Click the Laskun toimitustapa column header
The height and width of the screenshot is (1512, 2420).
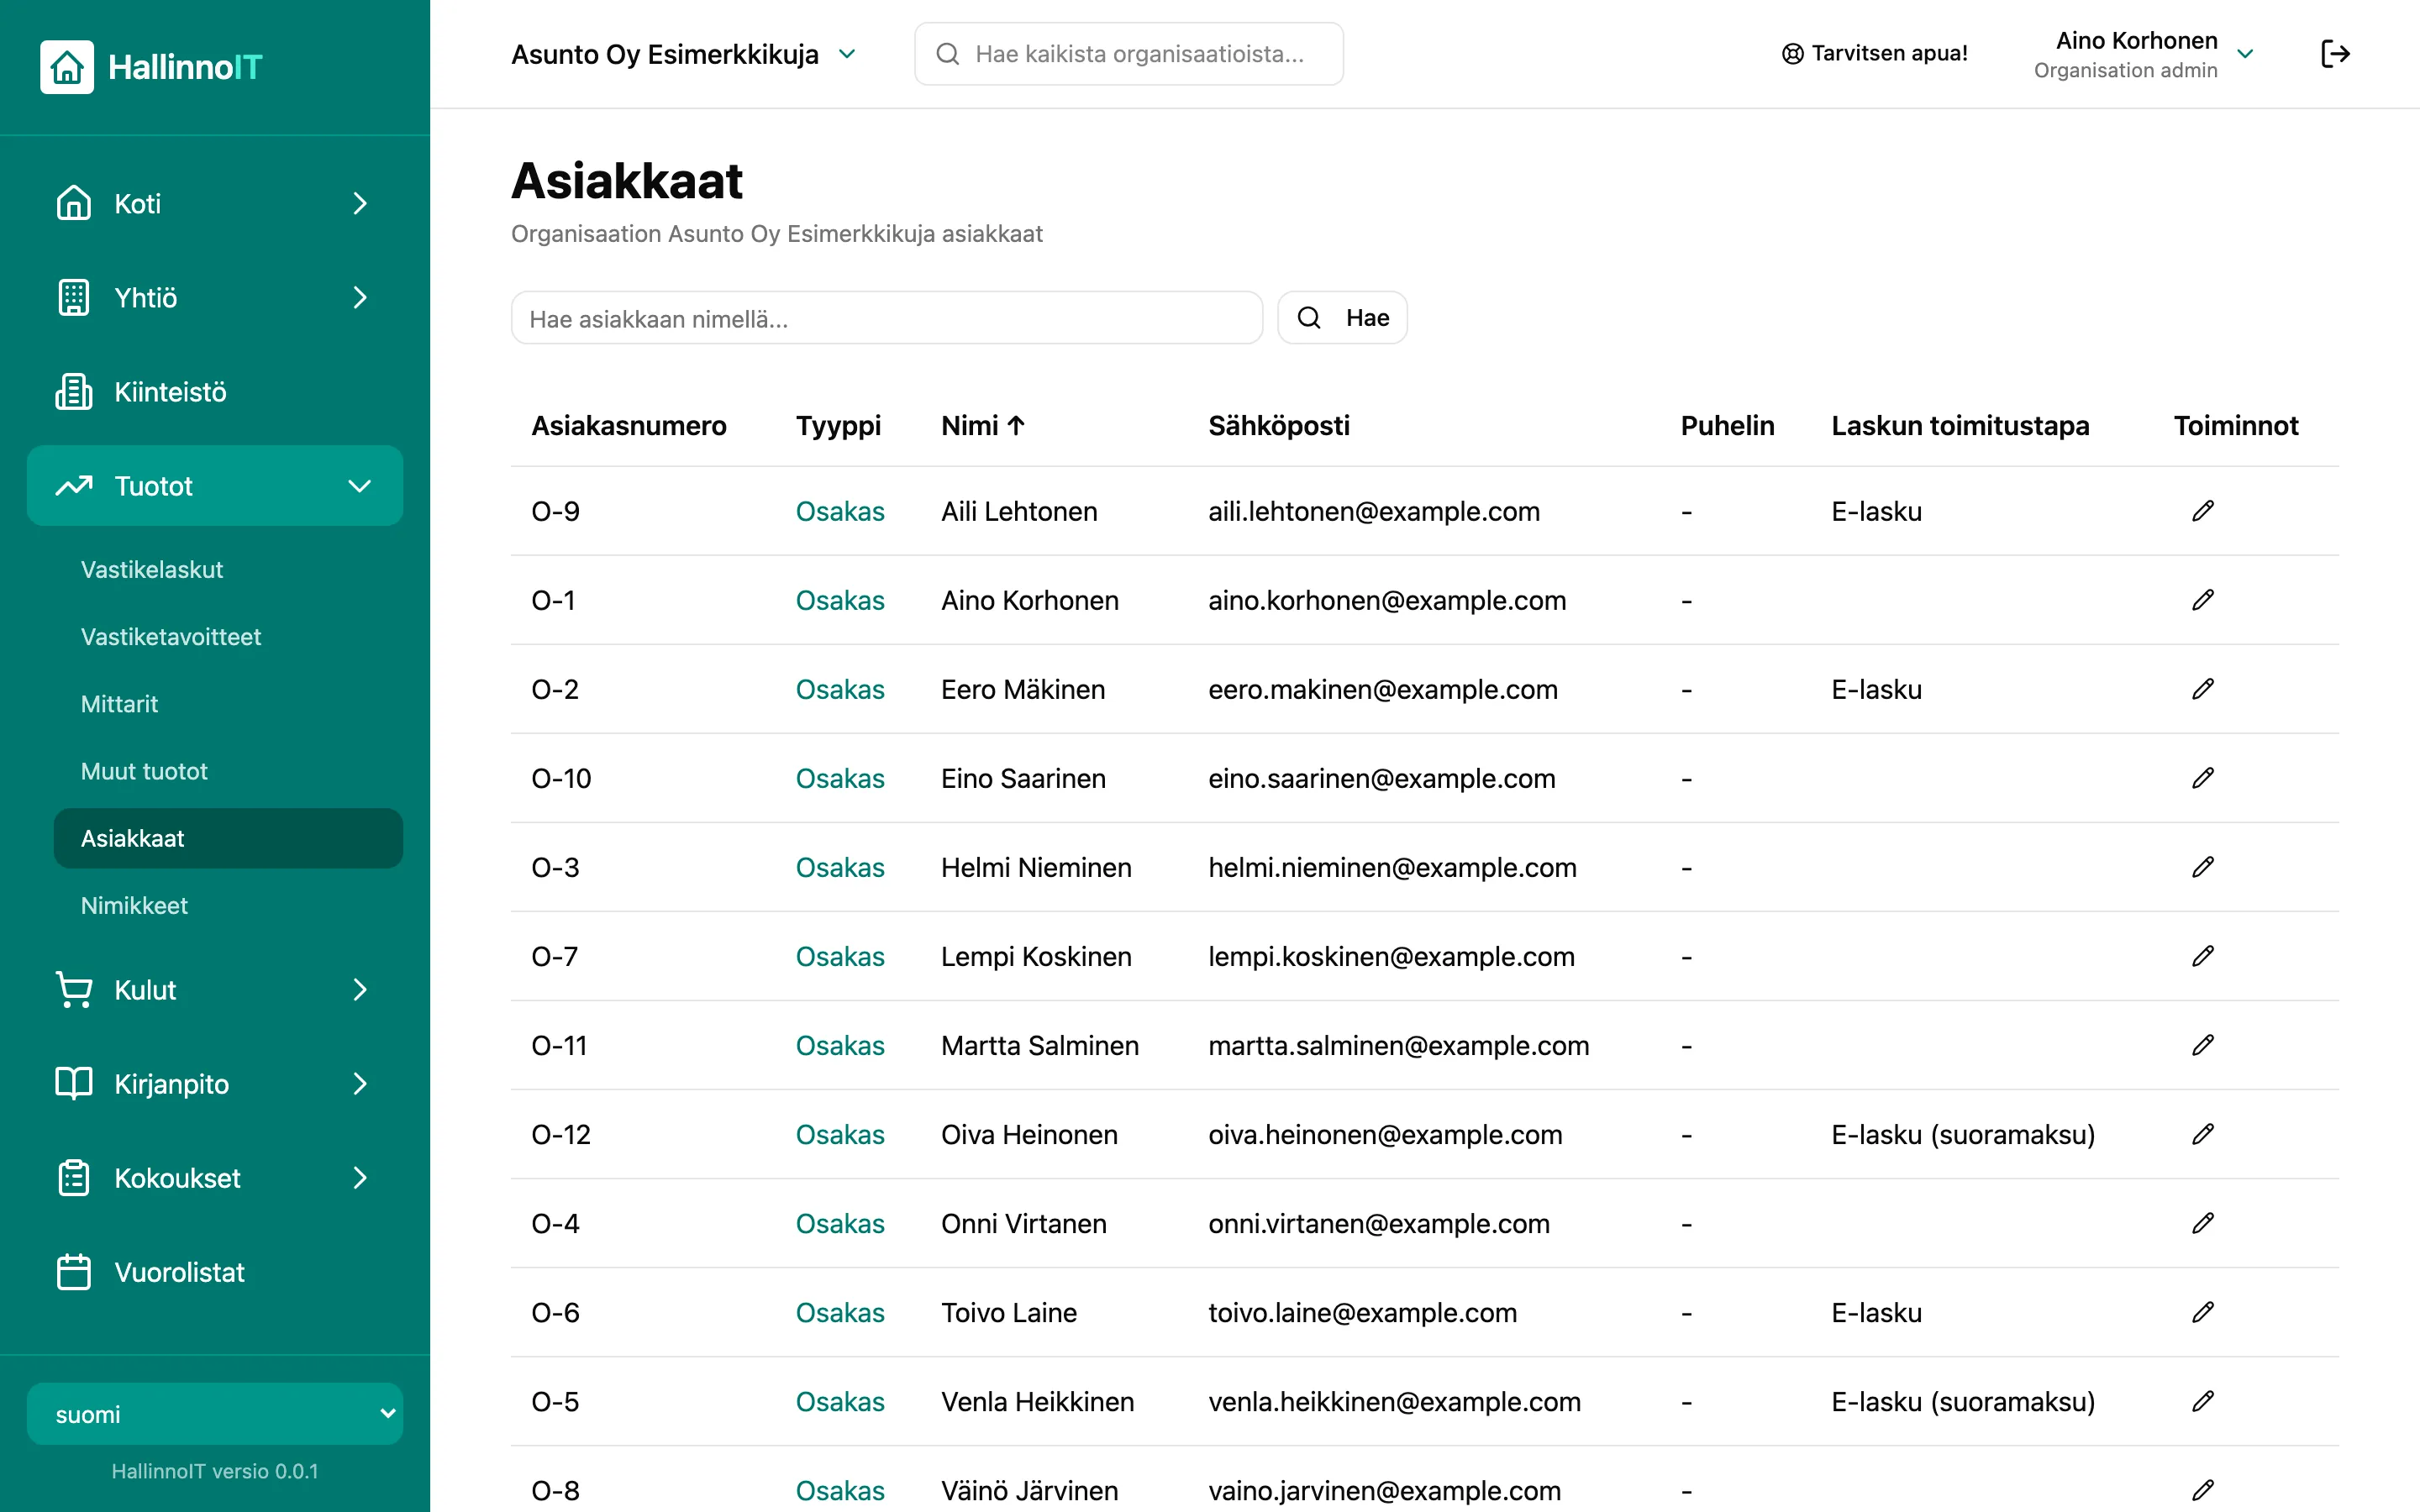1960,426
